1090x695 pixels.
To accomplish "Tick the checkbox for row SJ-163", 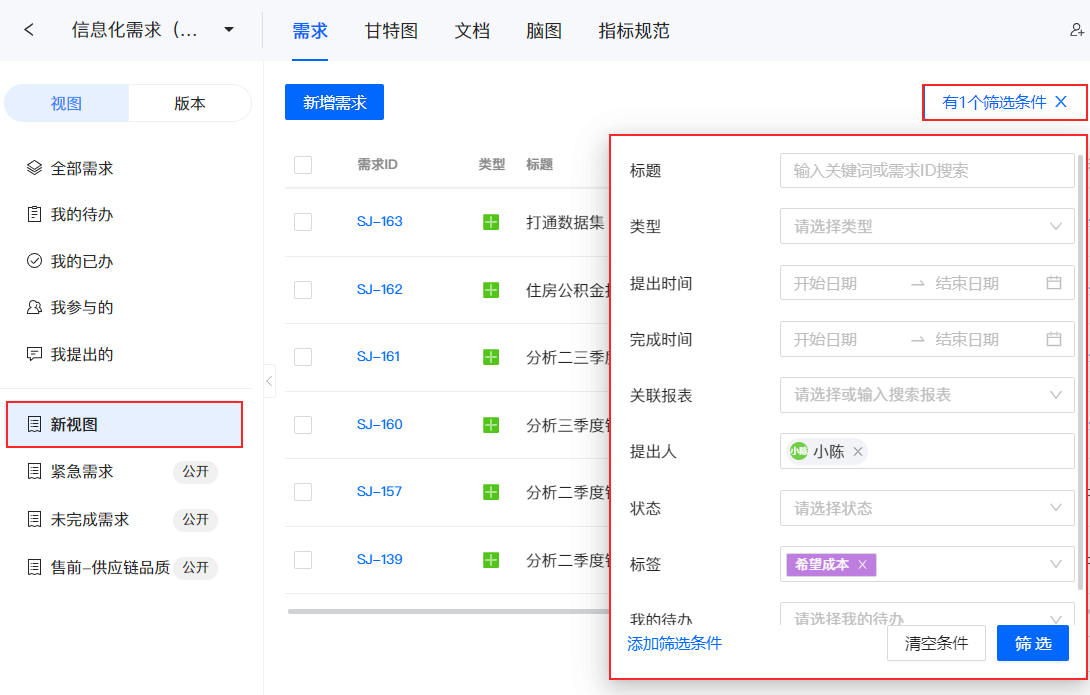I will 303,222.
